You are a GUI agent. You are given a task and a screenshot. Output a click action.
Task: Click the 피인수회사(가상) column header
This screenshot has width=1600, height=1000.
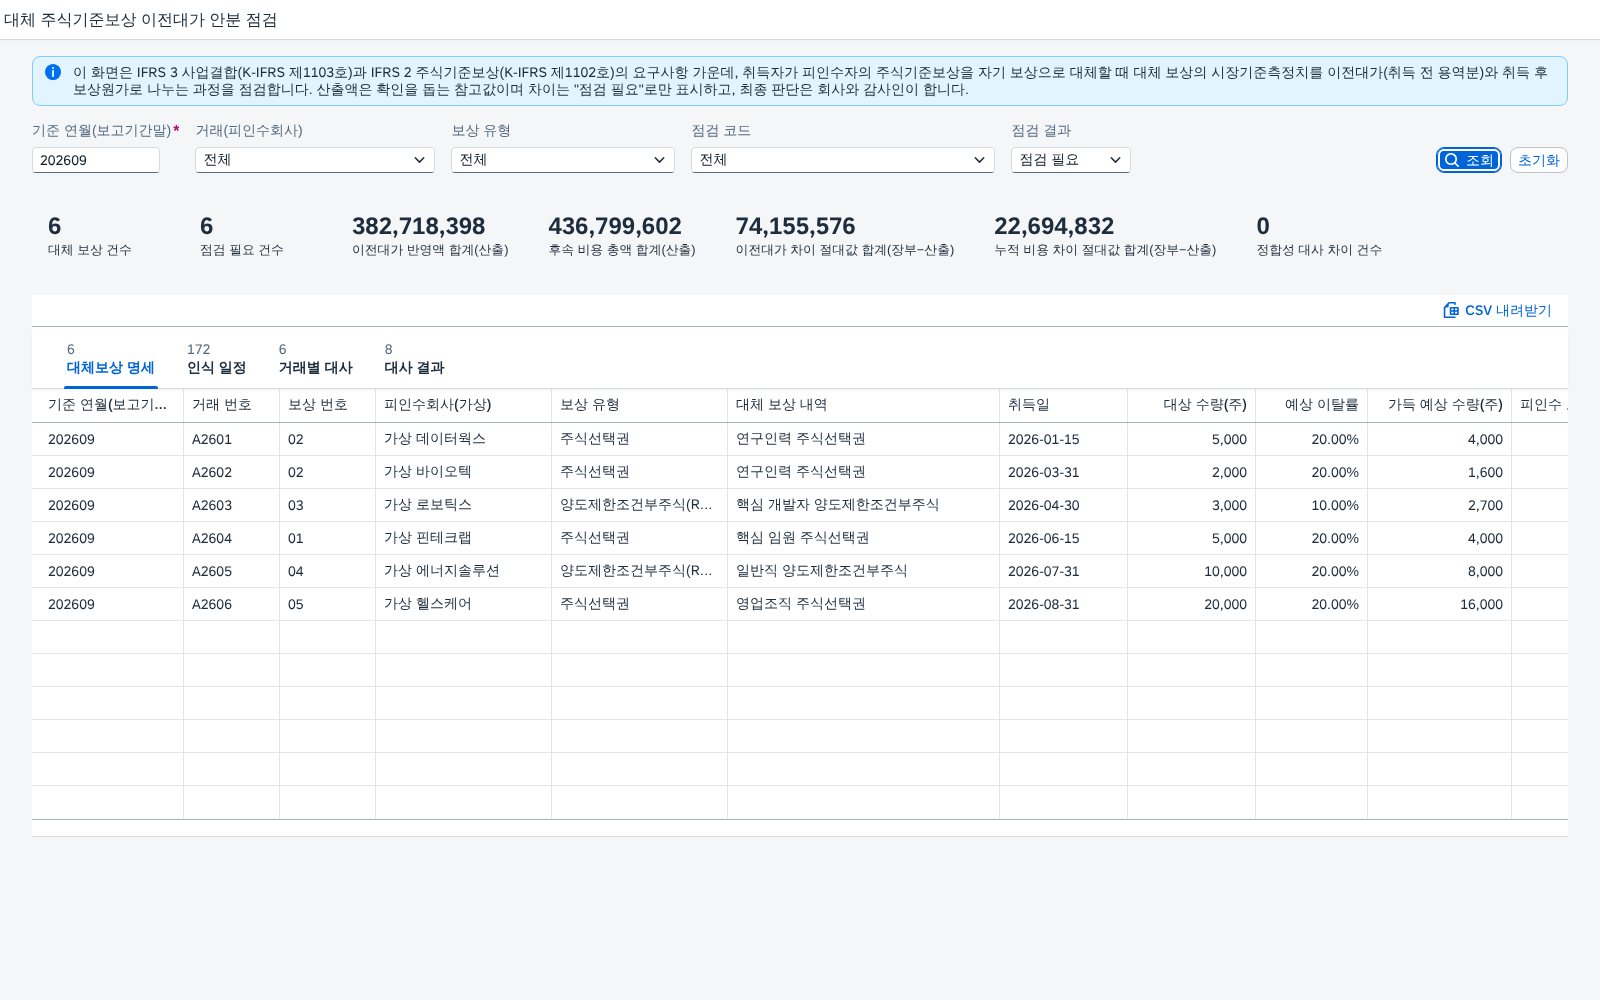463,405
